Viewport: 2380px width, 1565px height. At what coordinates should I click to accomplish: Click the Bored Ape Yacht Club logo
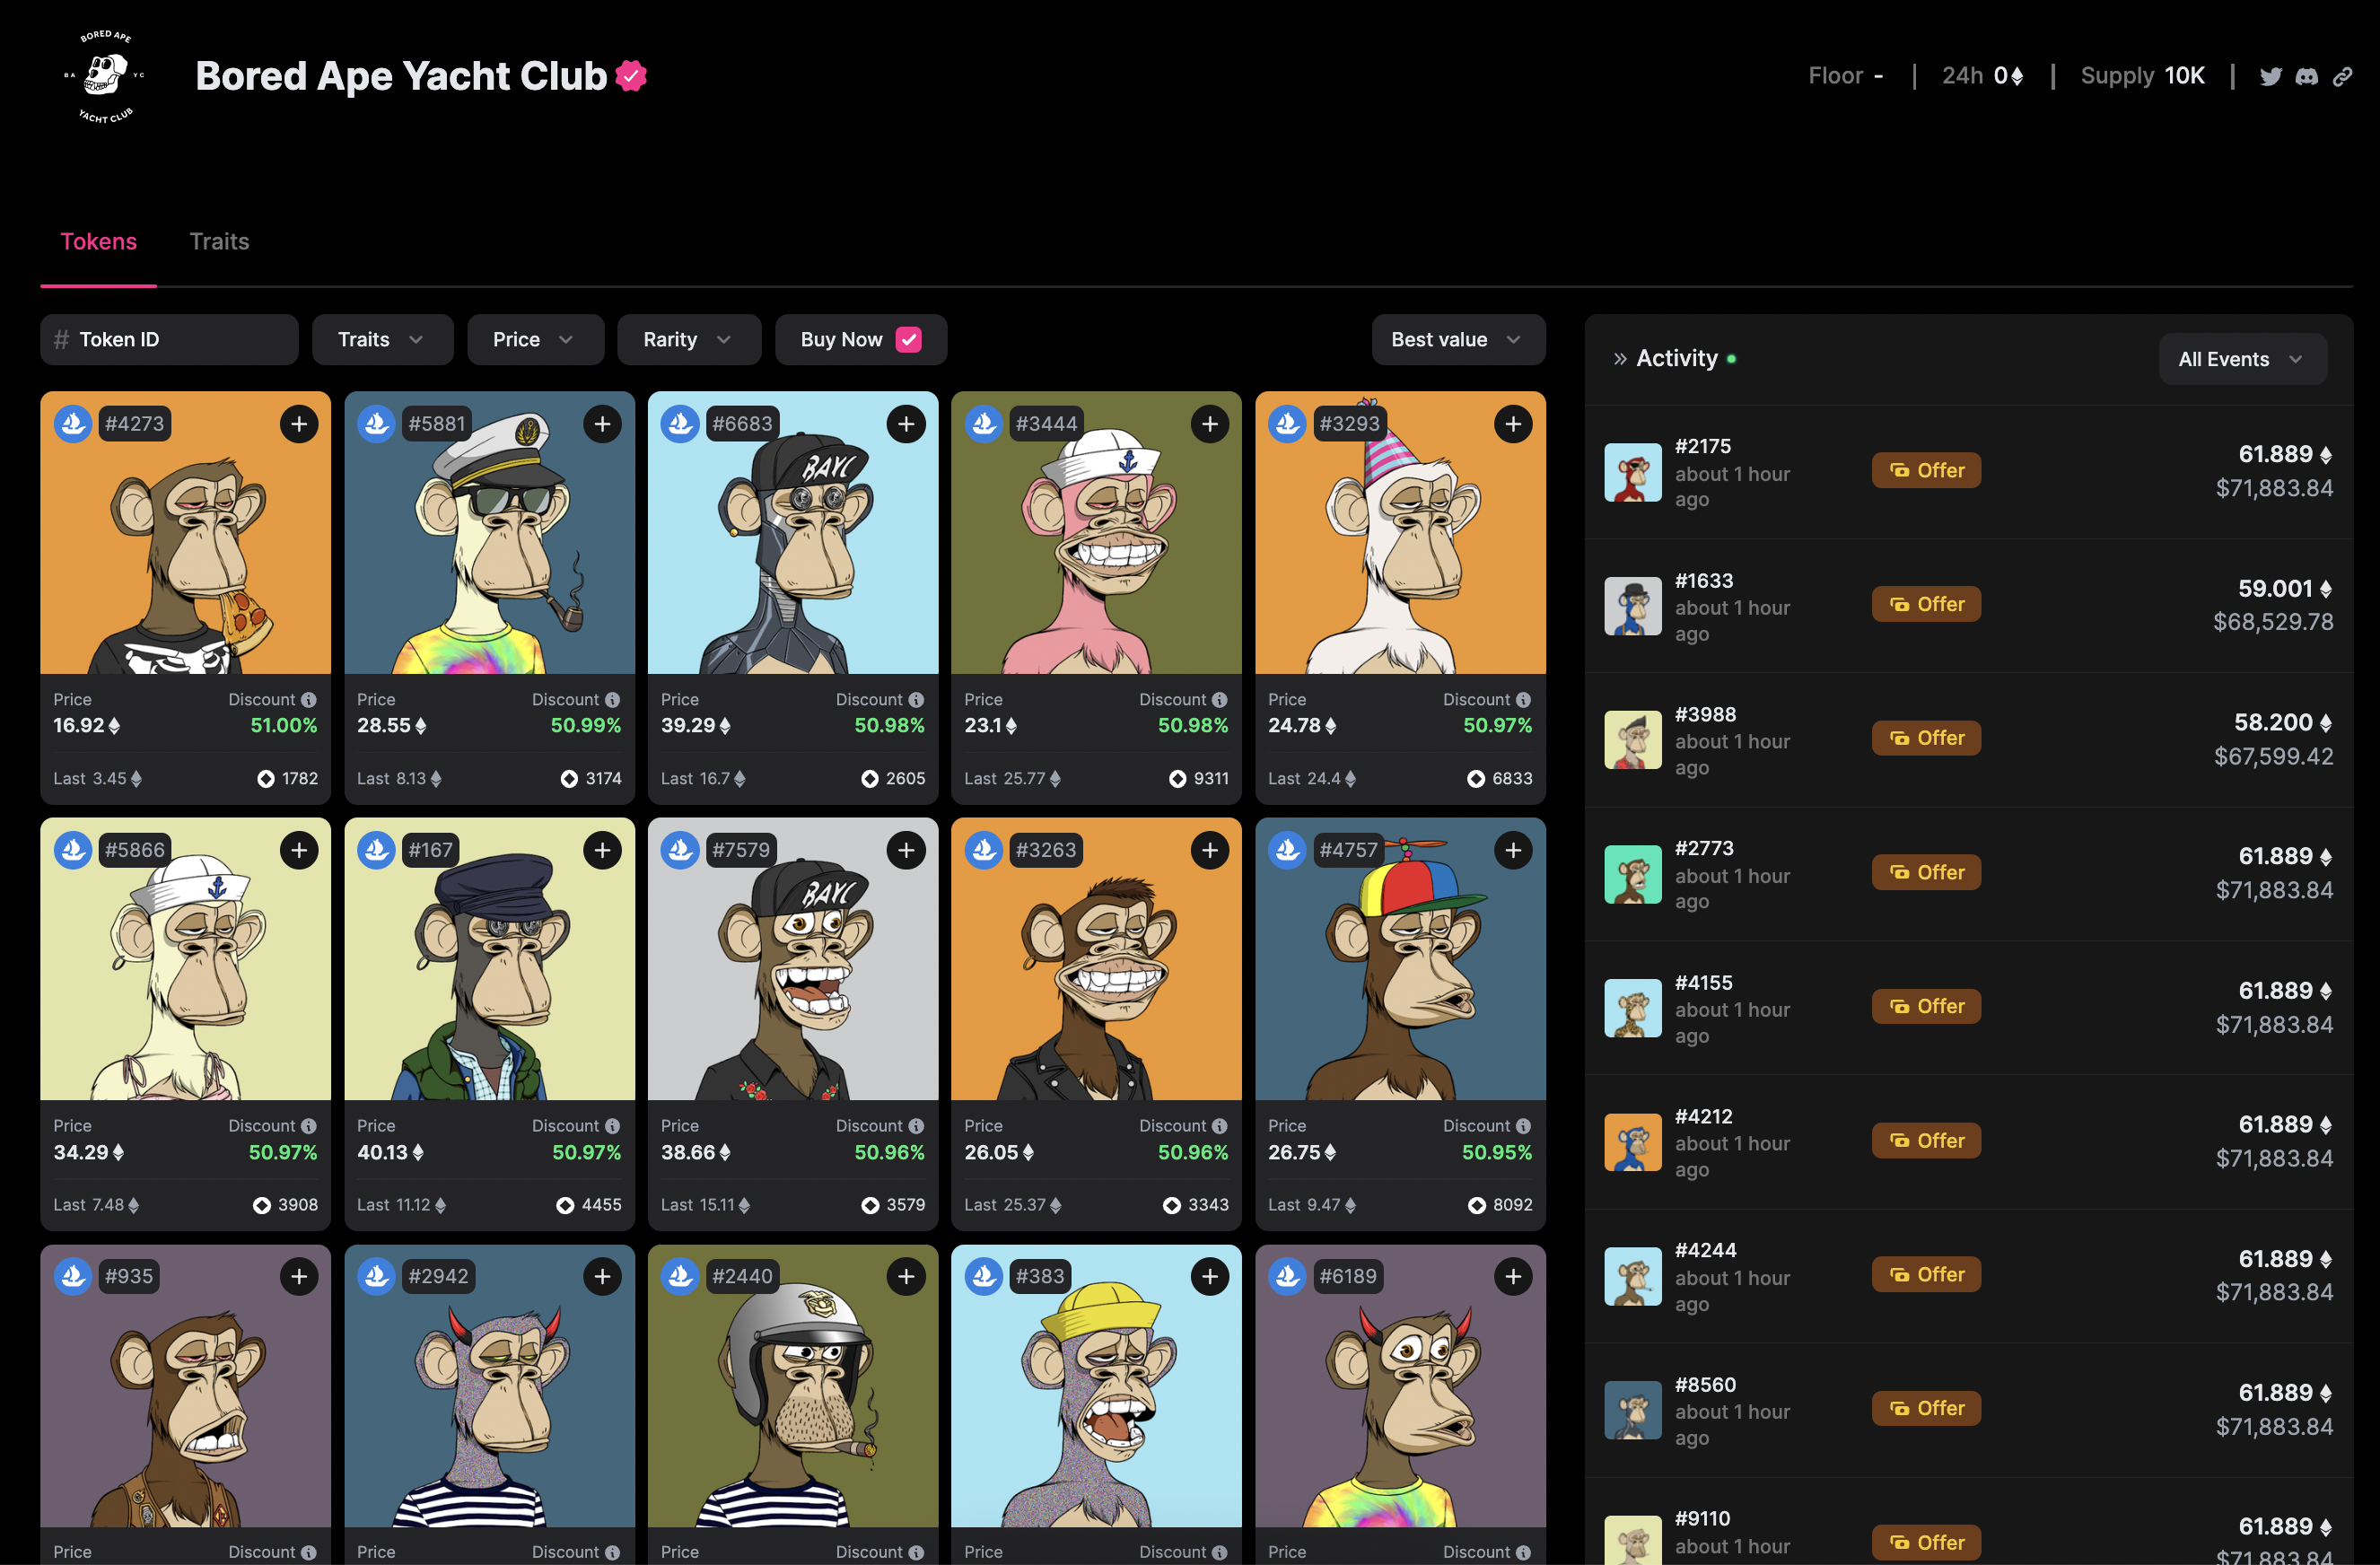(105, 76)
